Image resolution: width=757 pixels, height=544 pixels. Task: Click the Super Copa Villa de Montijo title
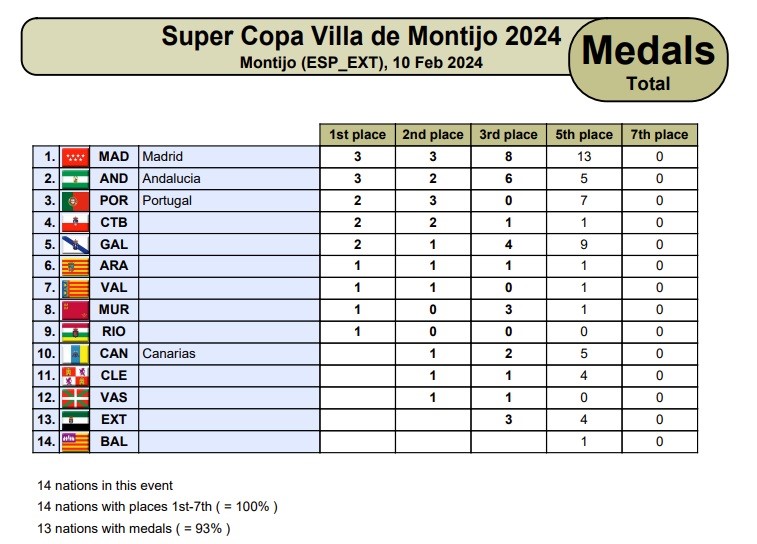pyautogui.click(x=361, y=38)
